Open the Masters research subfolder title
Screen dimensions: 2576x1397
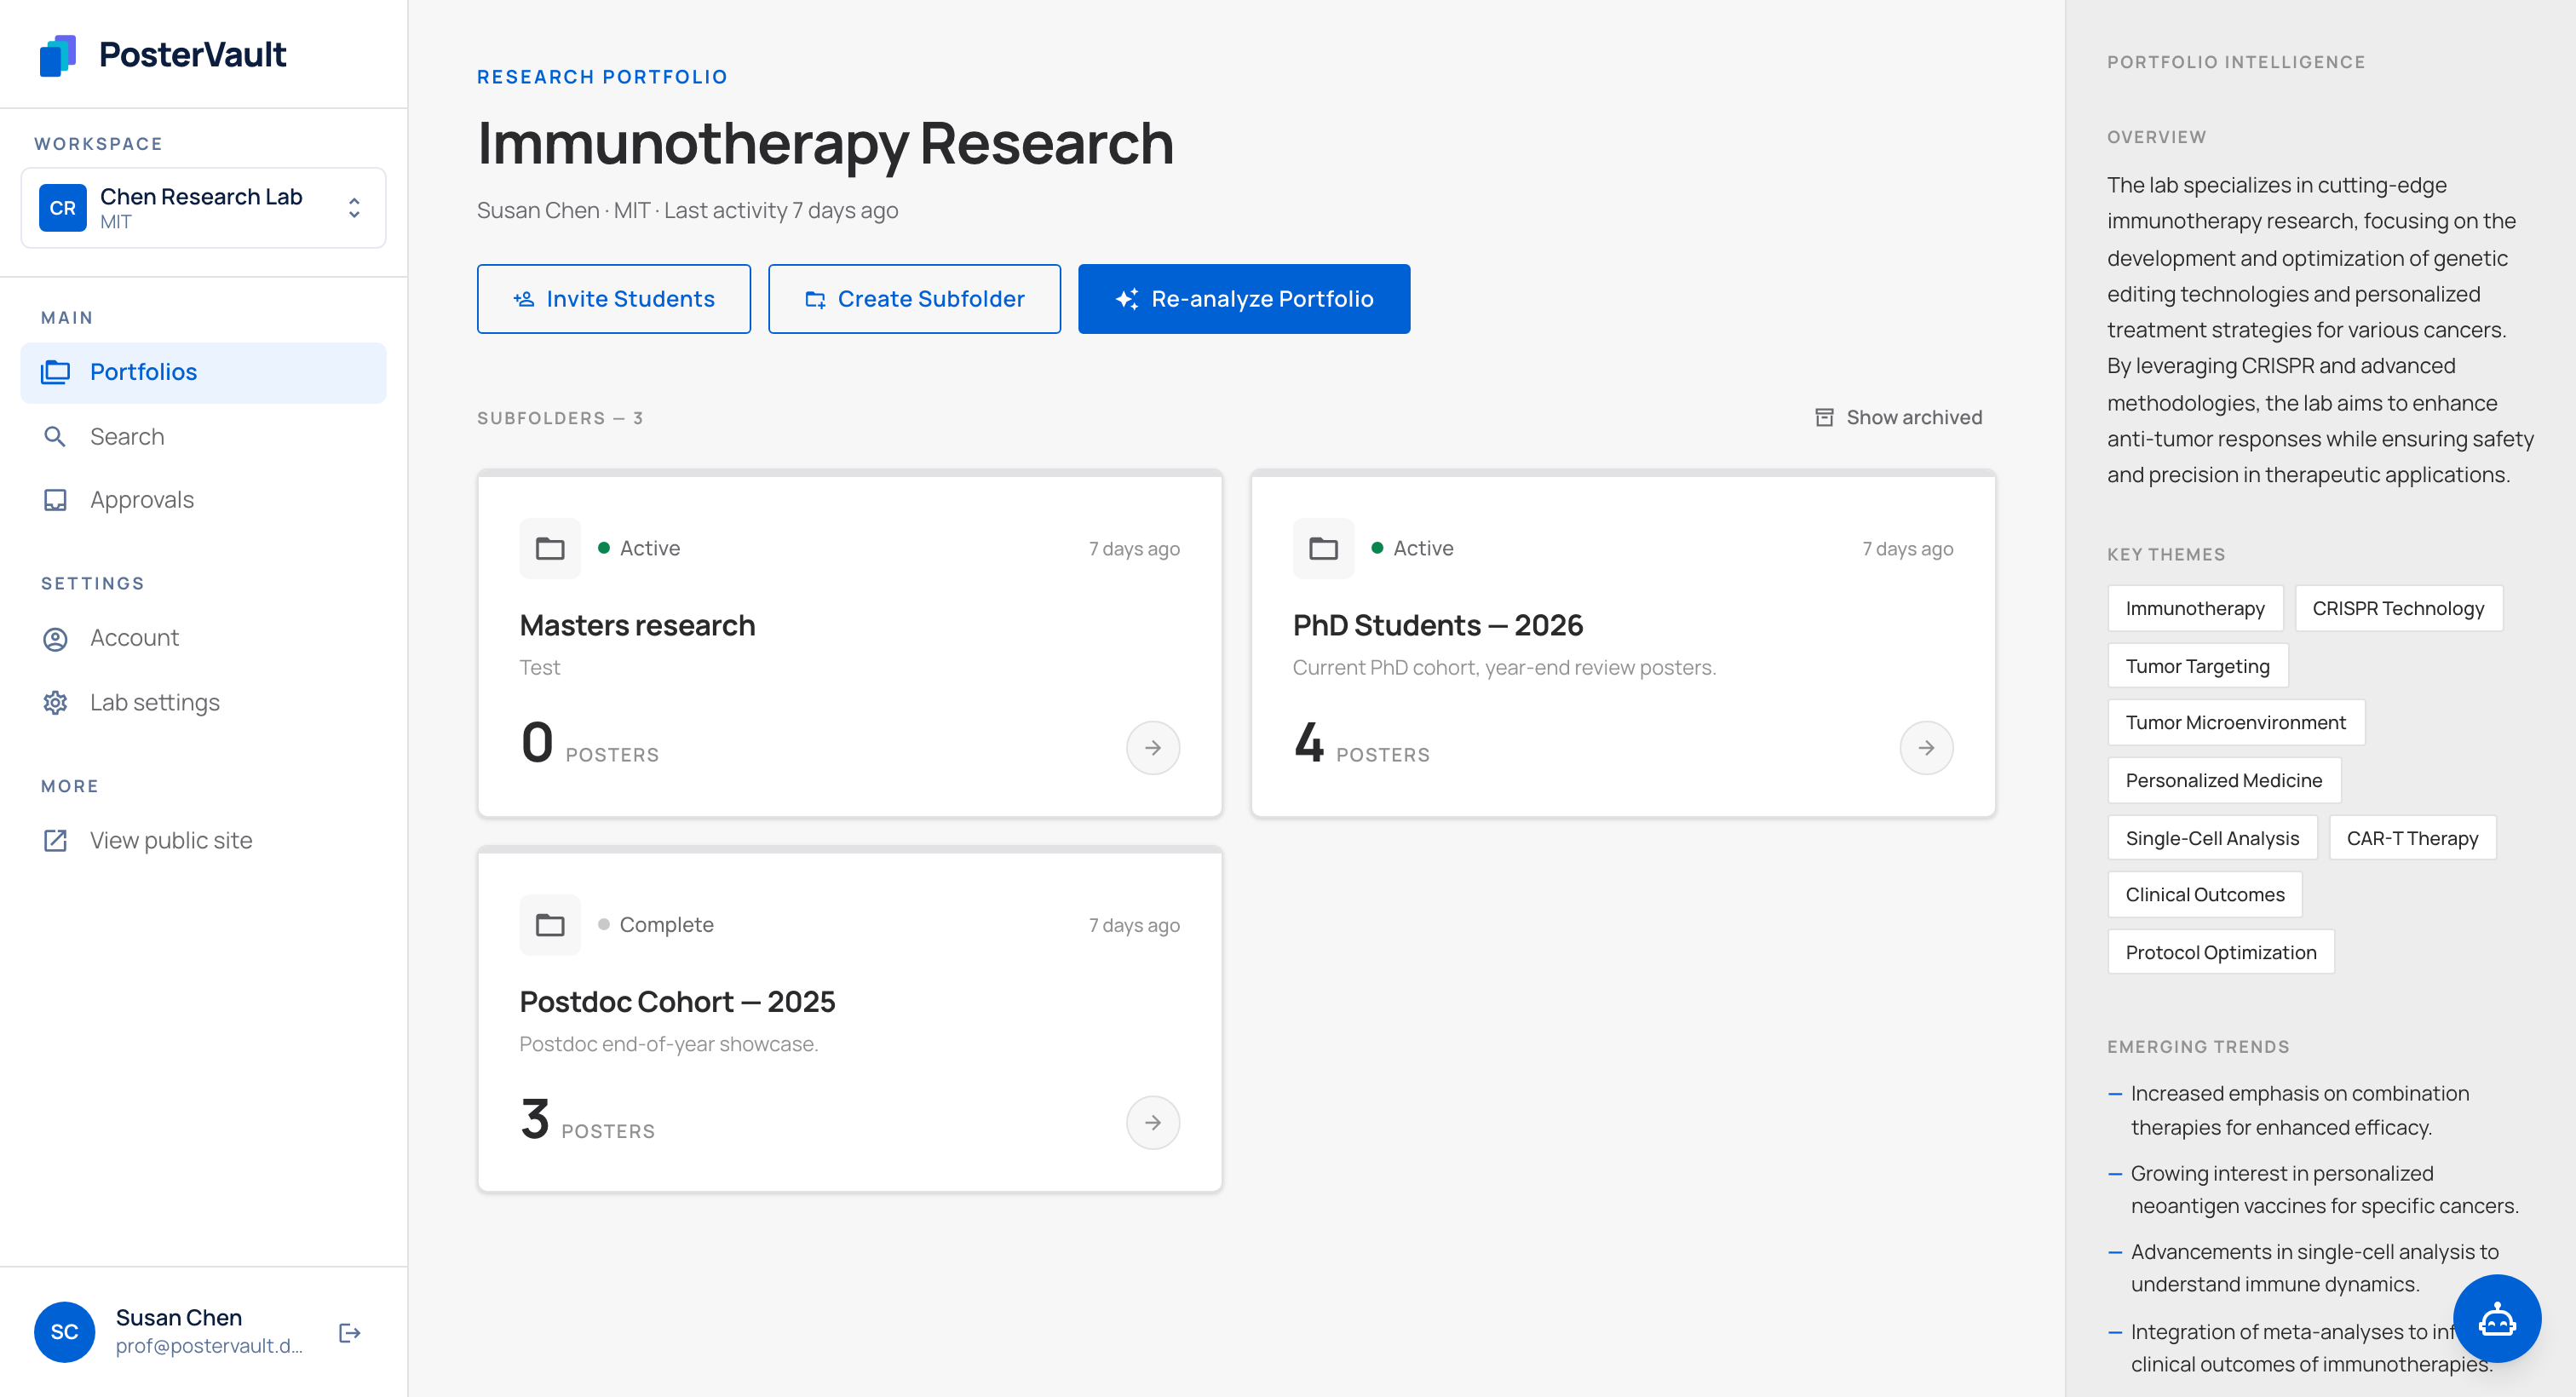click(637, 625)
